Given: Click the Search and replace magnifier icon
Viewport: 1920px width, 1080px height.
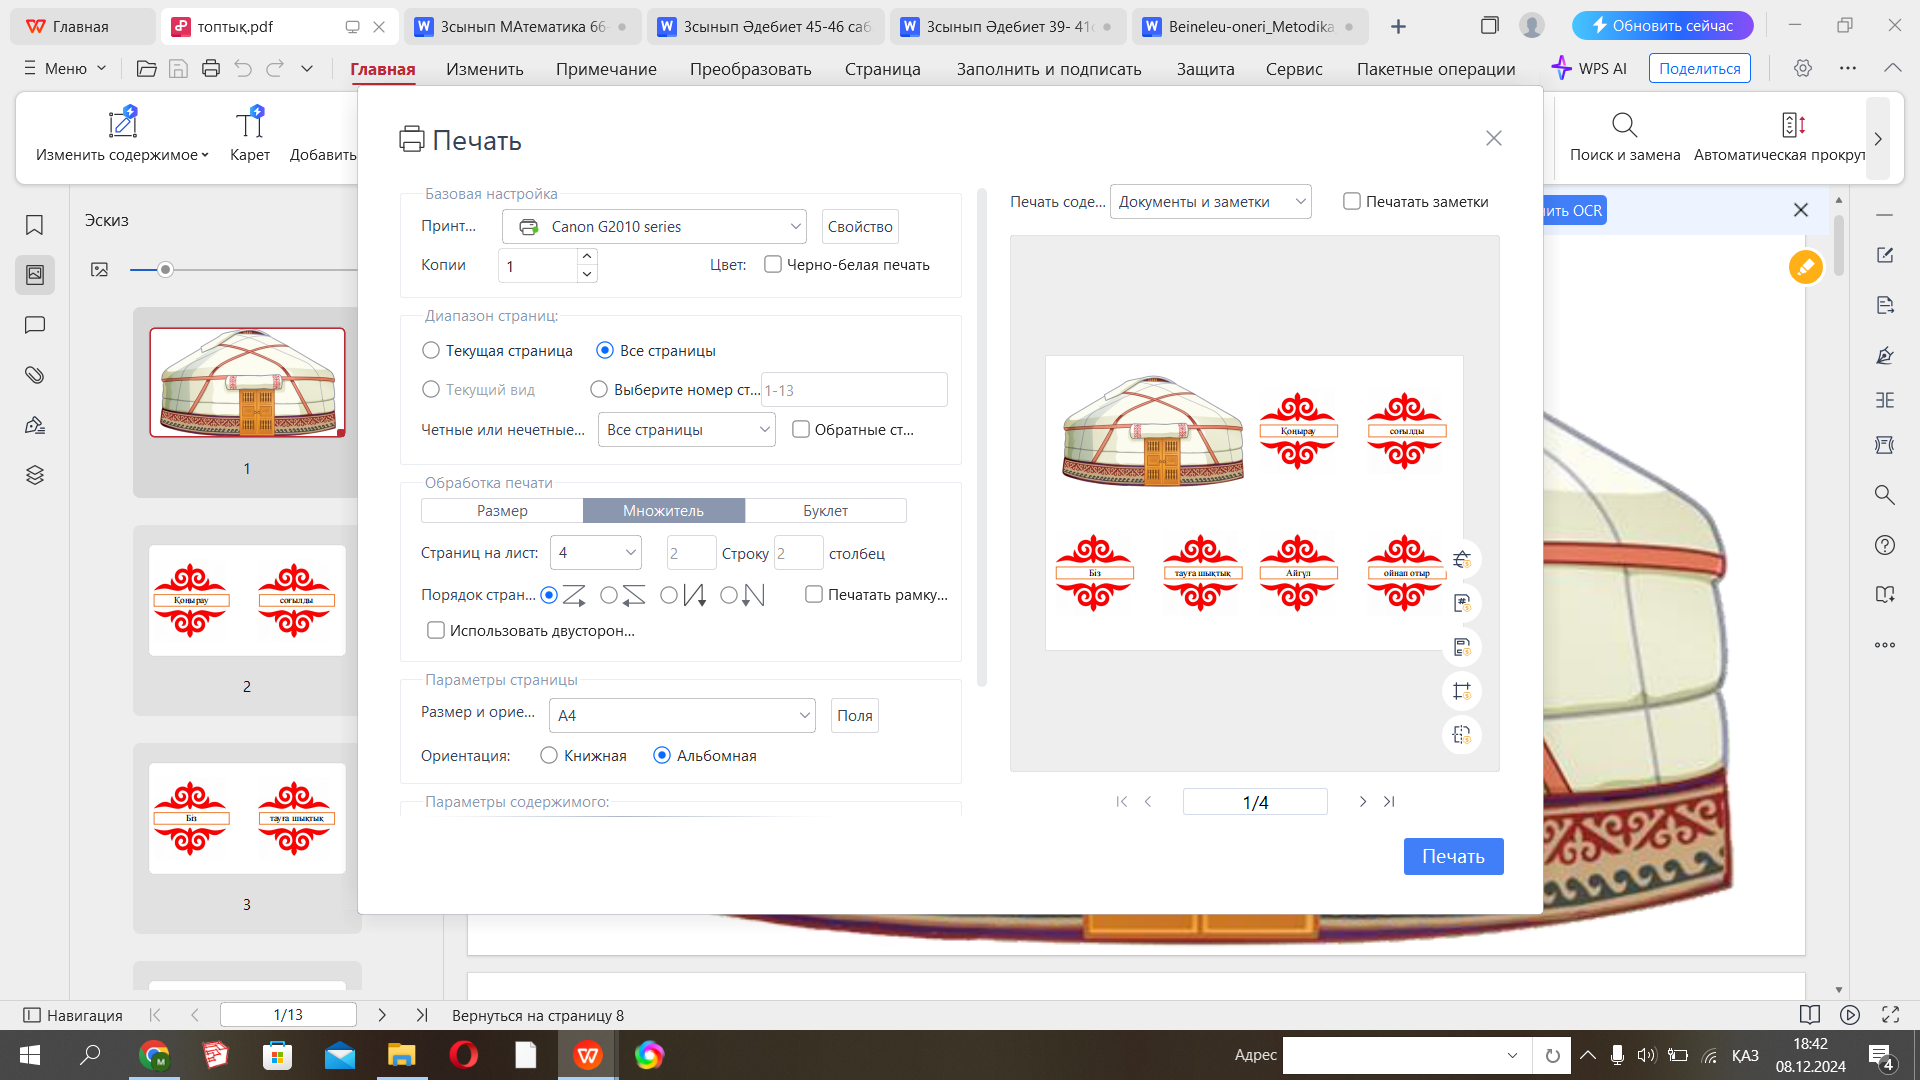Looking at the screenshot, I should 1624,125.
